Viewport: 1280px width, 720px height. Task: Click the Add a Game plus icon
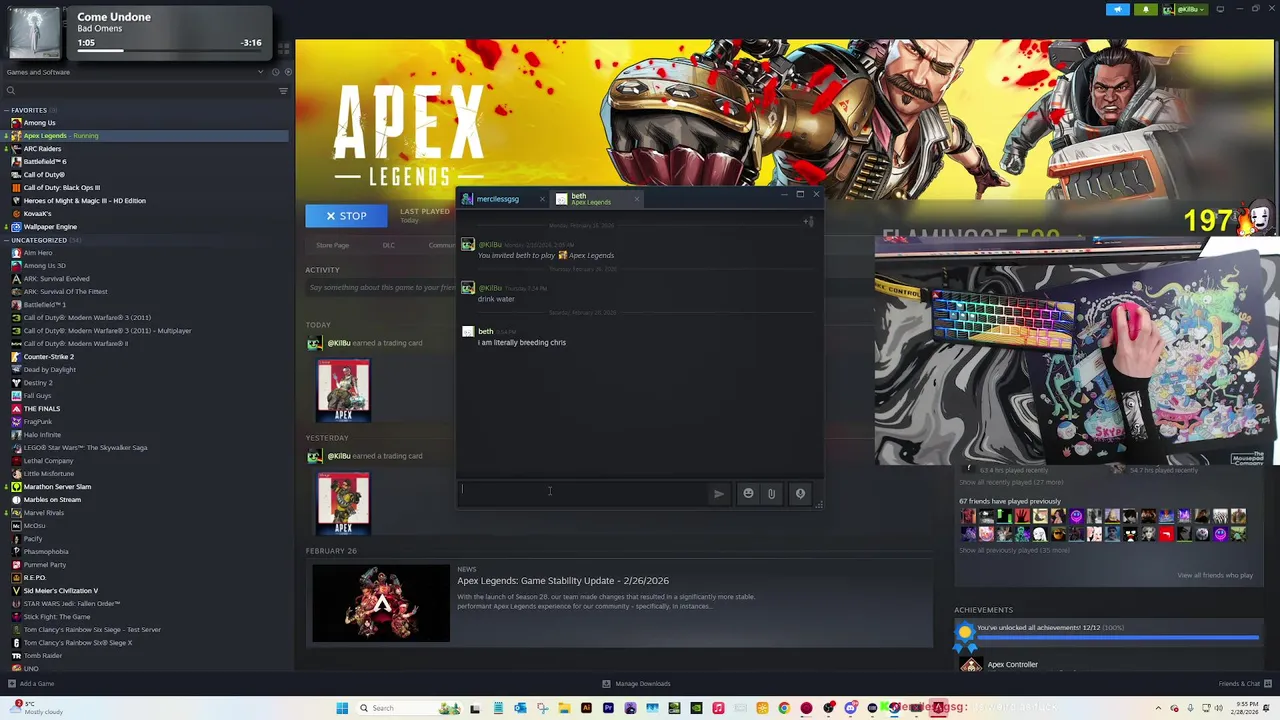tap(11, 684)
